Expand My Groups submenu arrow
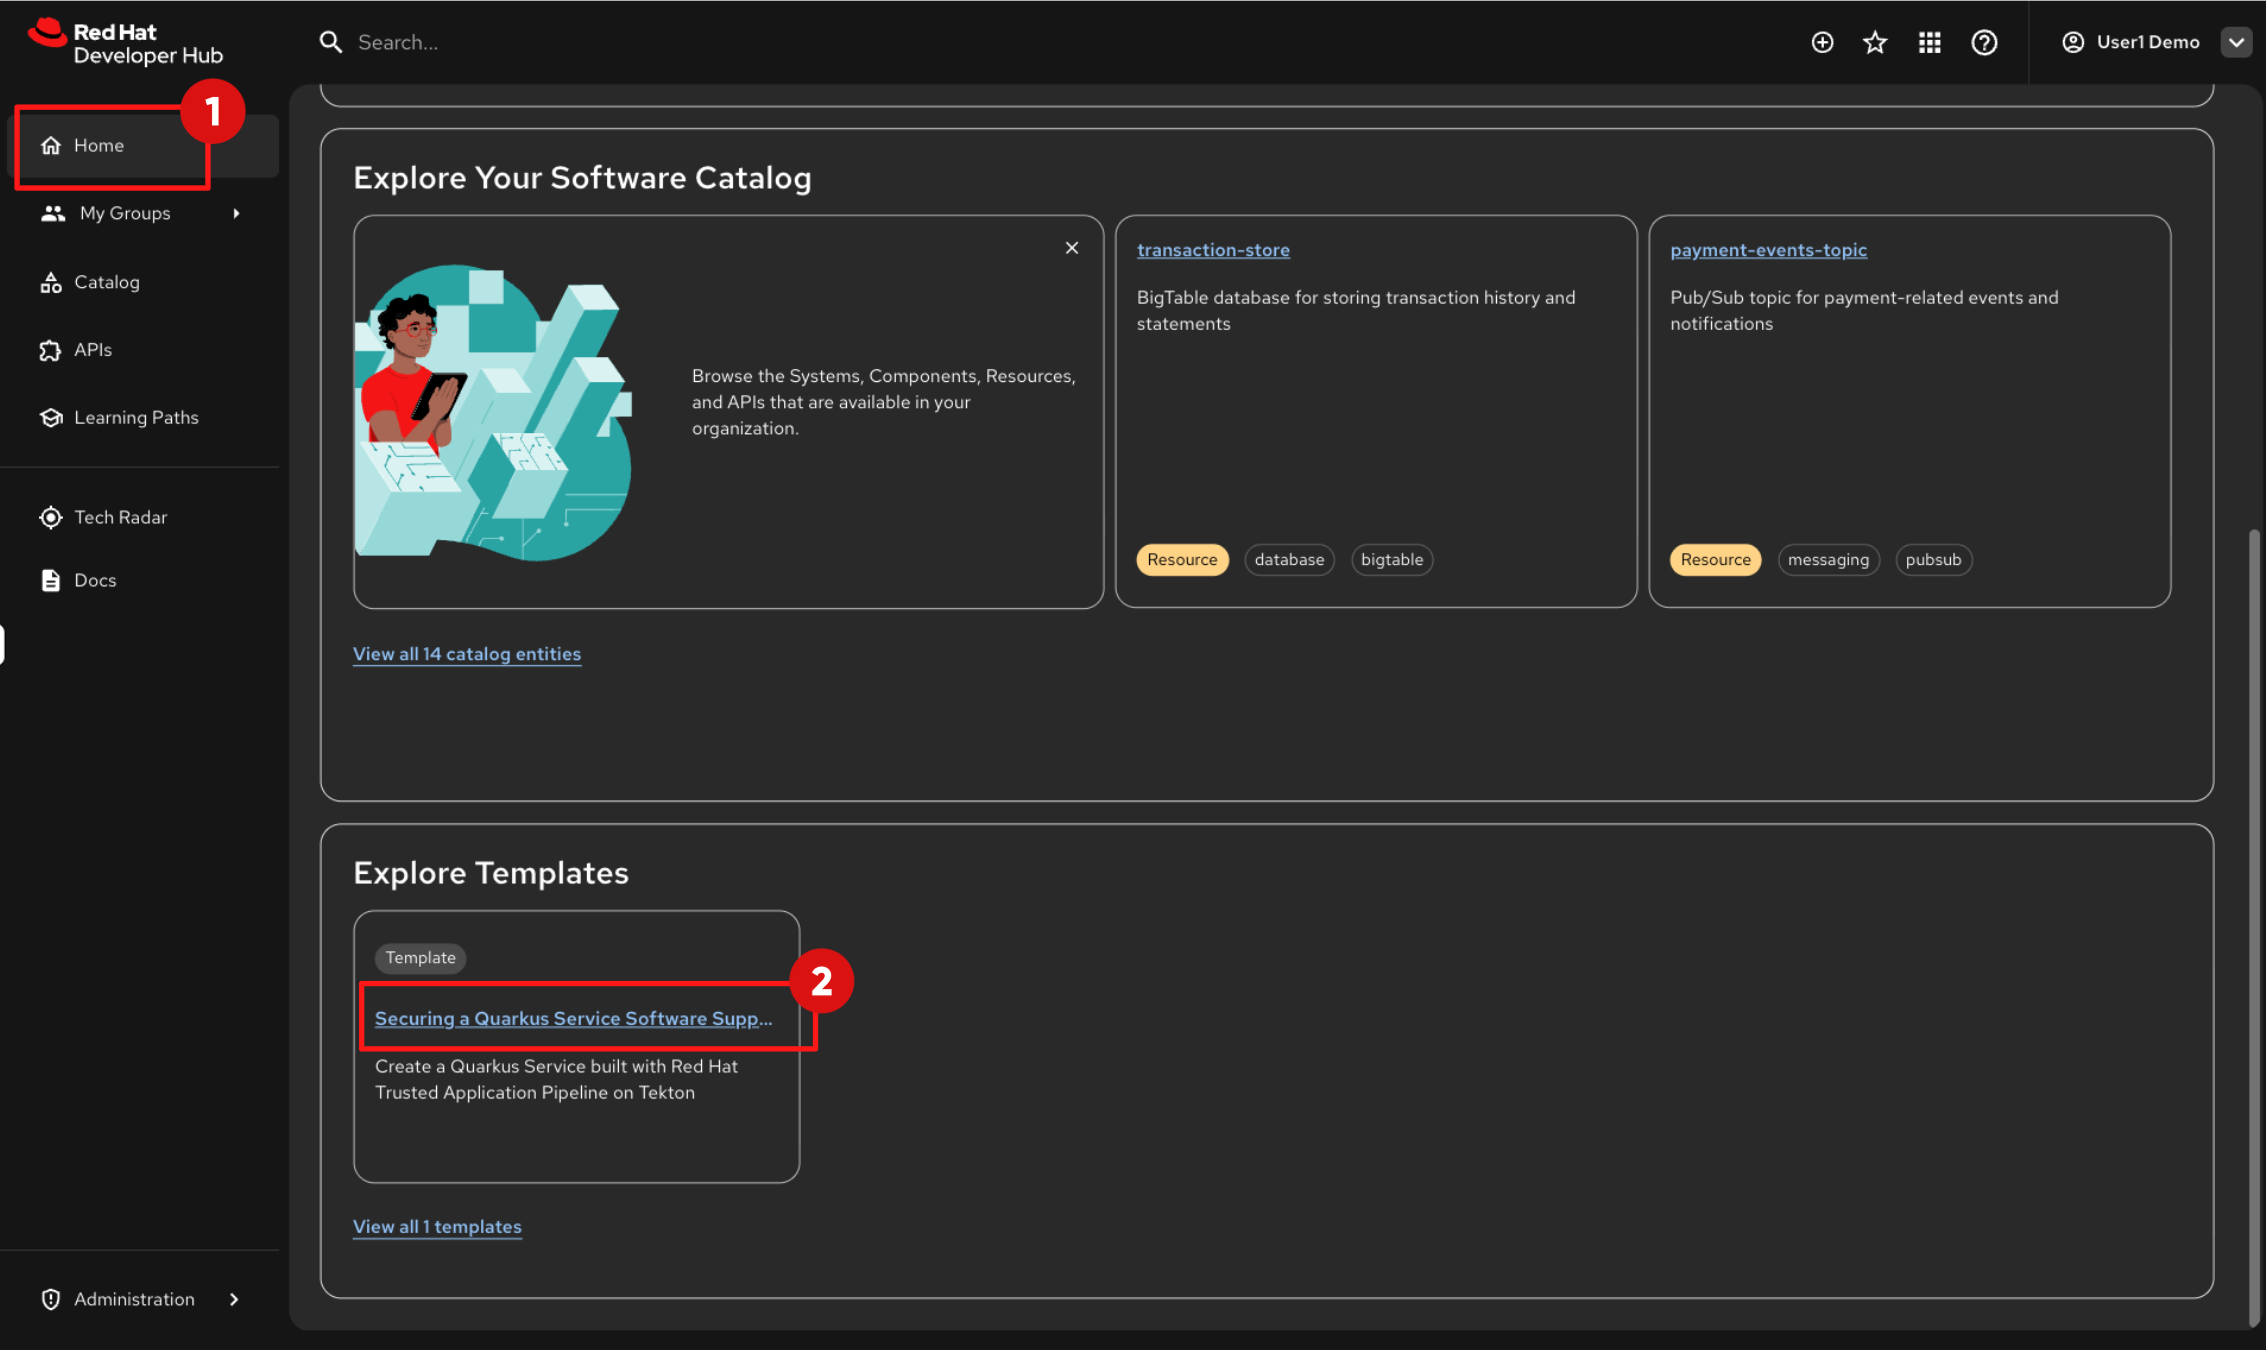The image size is (2266, 1350). click(x=237, y=213)
